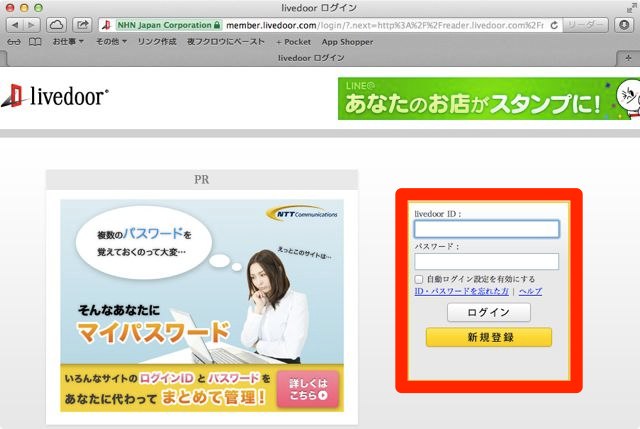Screen dimensions: 640x429
Task: Open the LINE@ green banner ad
Action: (489, 98)
